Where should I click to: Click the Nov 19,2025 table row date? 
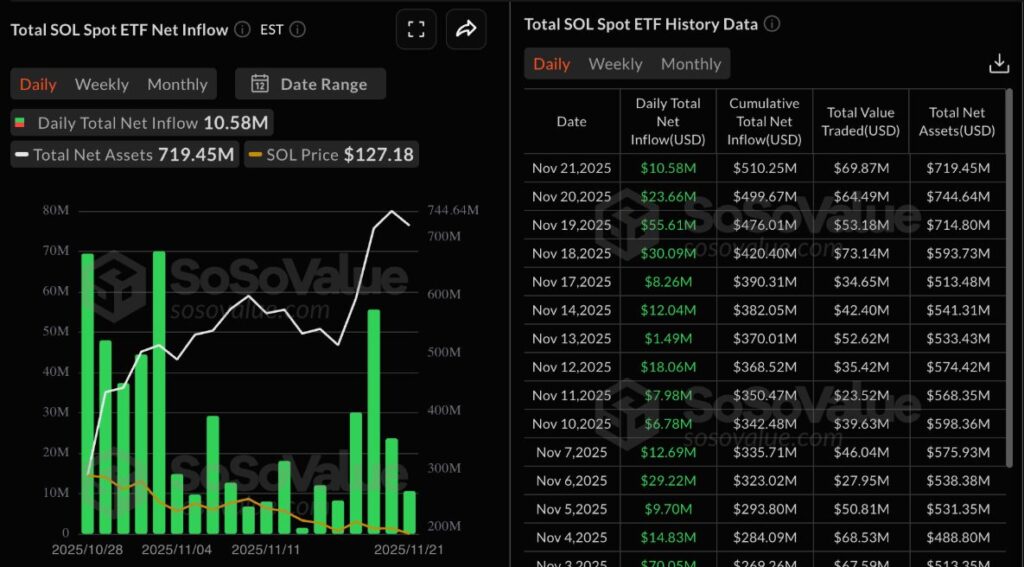click(x=571, y=225)
